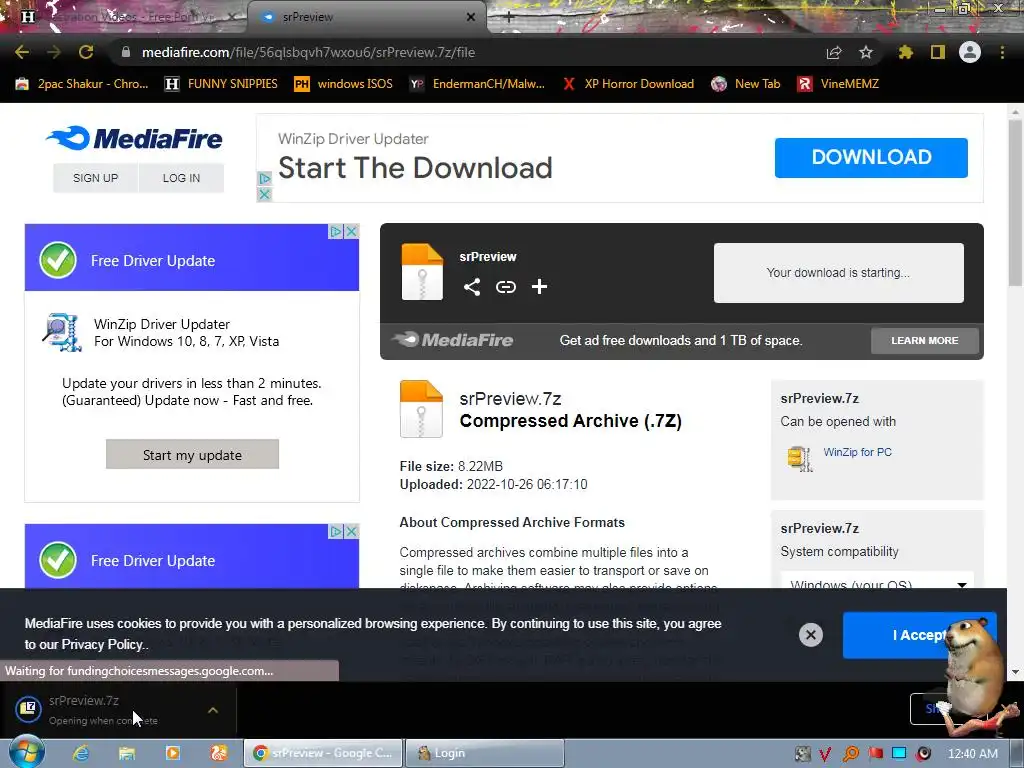1024x768 pixels.
Task: Open 2pac Shakur bookmark
Action: pos(82,84)
